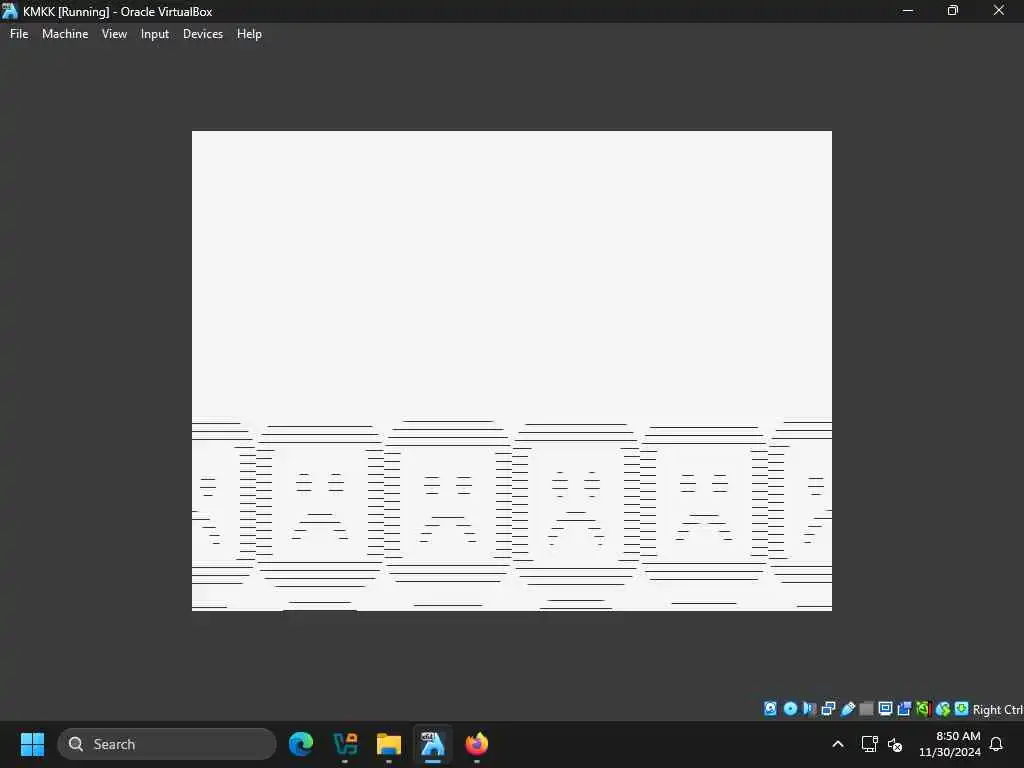
Task: Restore down the KMKK VirtualBox window
Action: (x=953, y=11)
